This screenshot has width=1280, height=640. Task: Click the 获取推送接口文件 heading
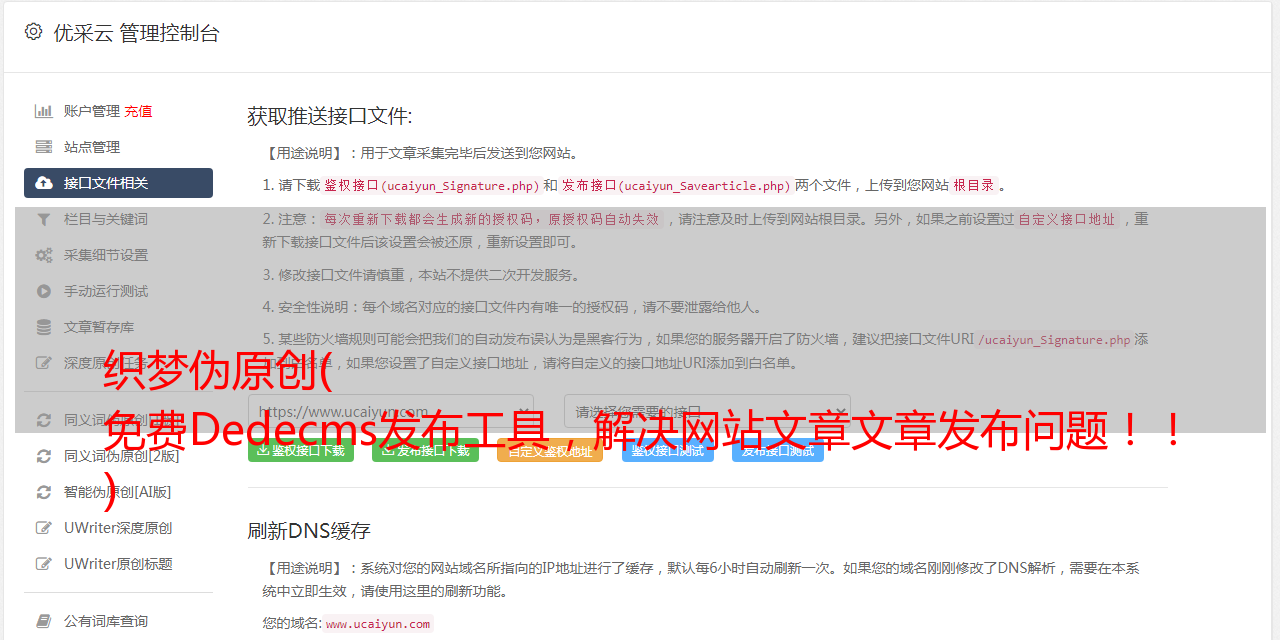(x=330, y=116)
